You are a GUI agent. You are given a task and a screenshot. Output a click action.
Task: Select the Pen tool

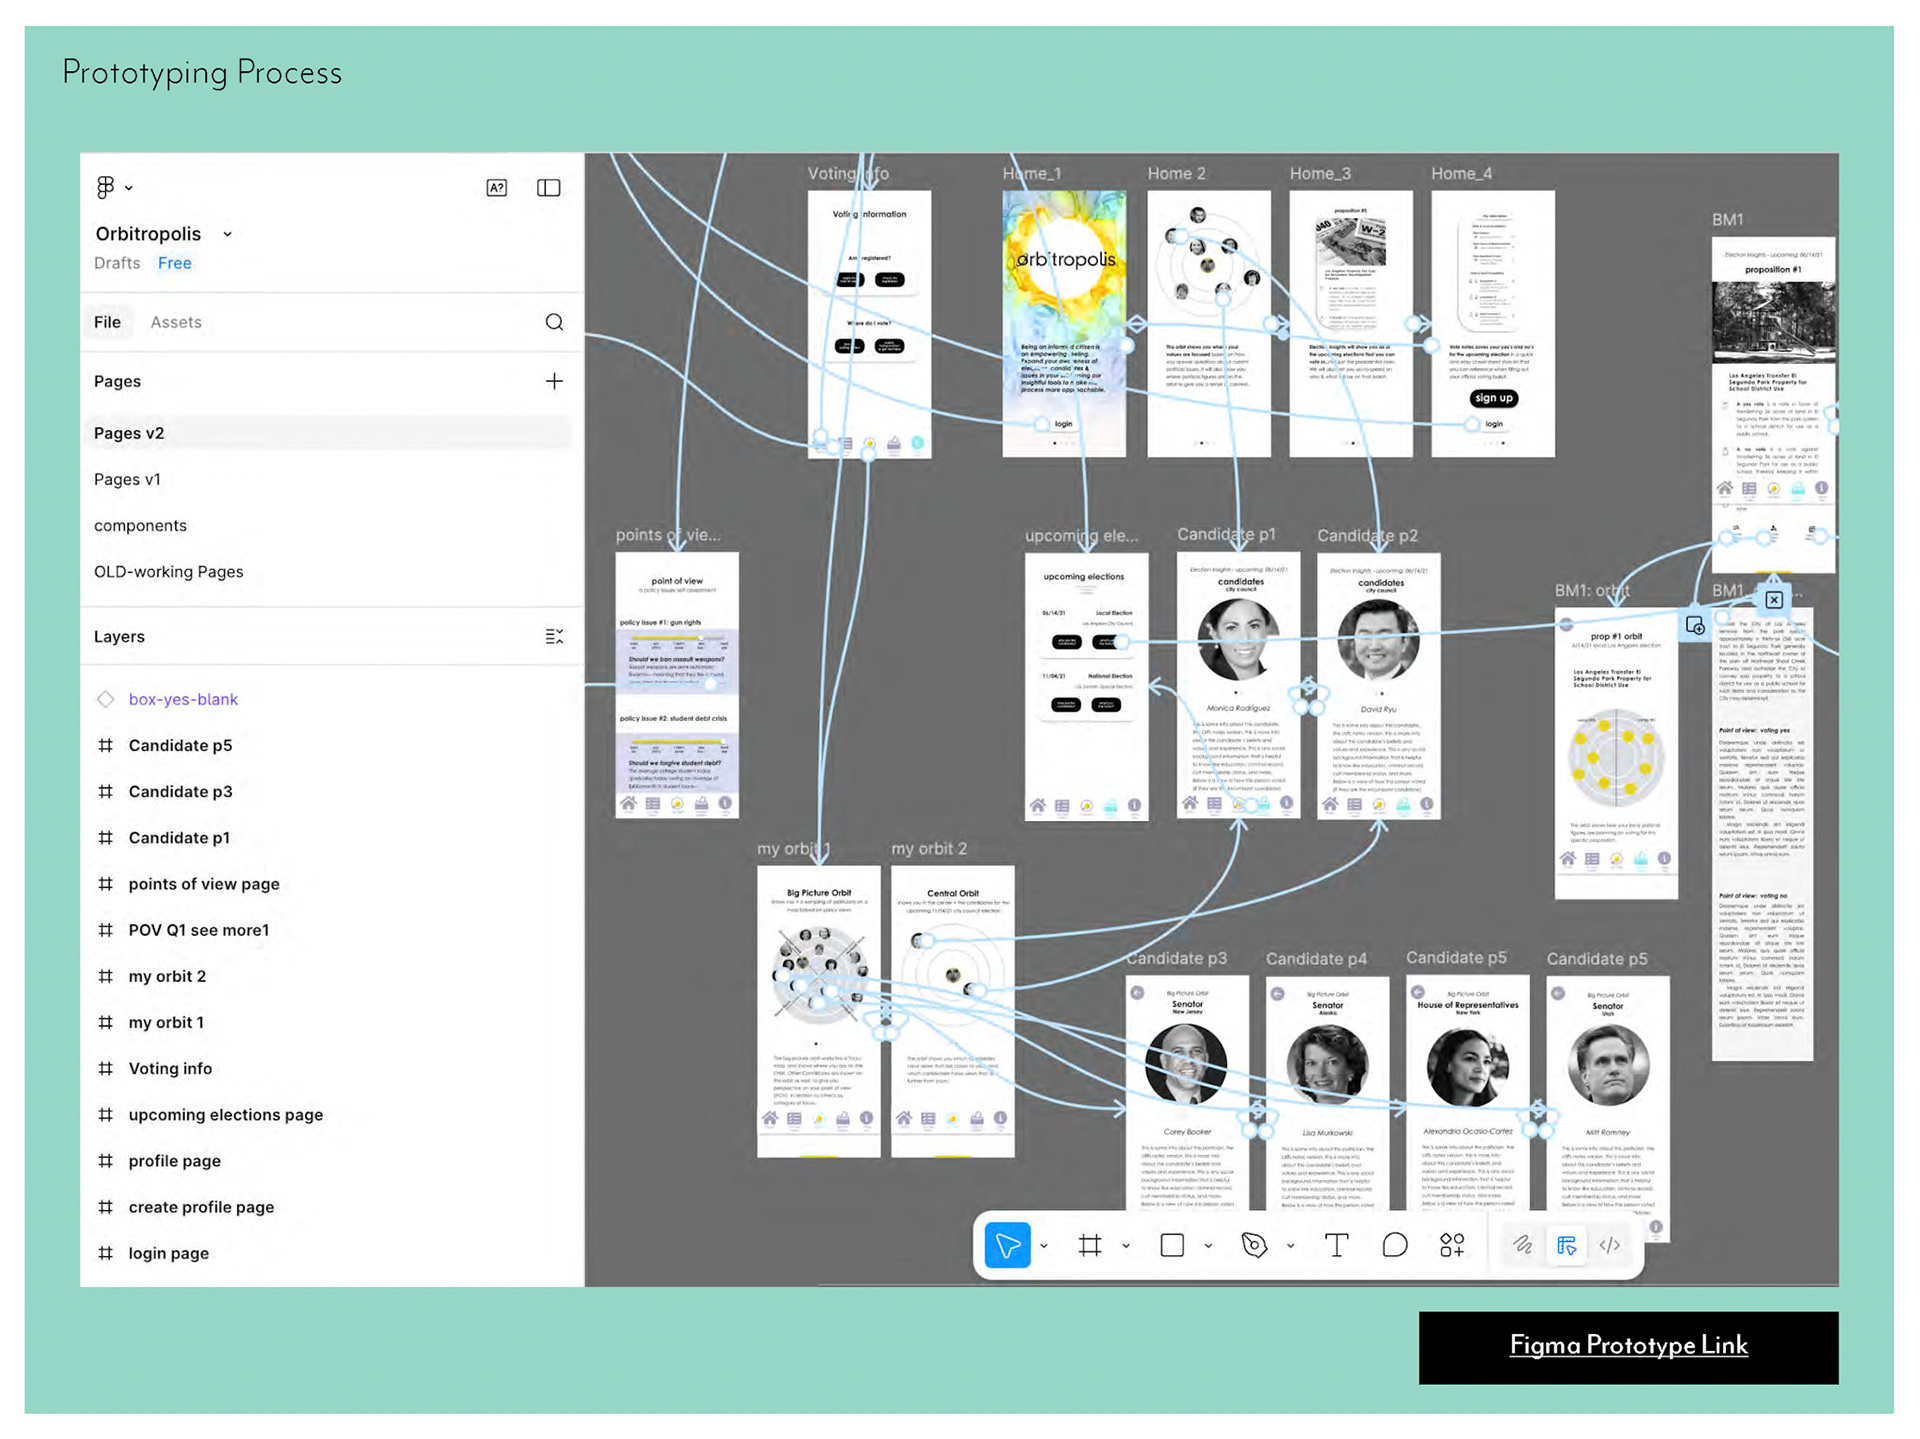(x=1254, y=1245)
